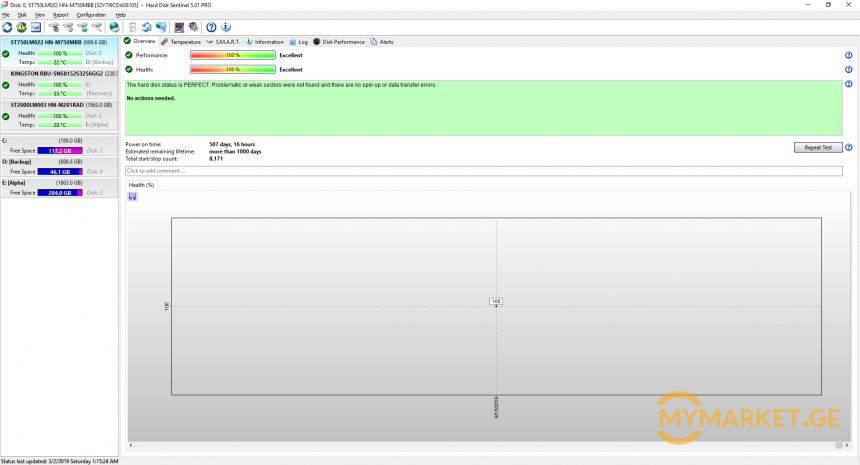This screenshot has width=860, height=465.
Task: Click the 'more than 1000 days' value
Action: (235, 151)
